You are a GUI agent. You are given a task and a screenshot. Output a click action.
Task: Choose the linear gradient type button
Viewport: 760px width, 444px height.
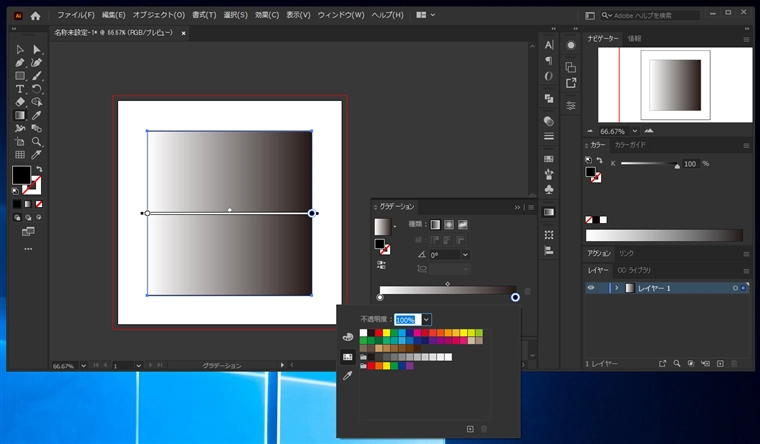[435, 224]
